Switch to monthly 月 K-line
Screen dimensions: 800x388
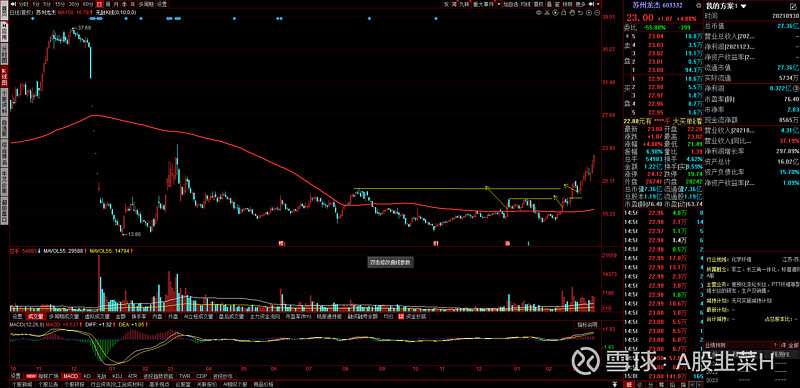[x=116, y=4]
